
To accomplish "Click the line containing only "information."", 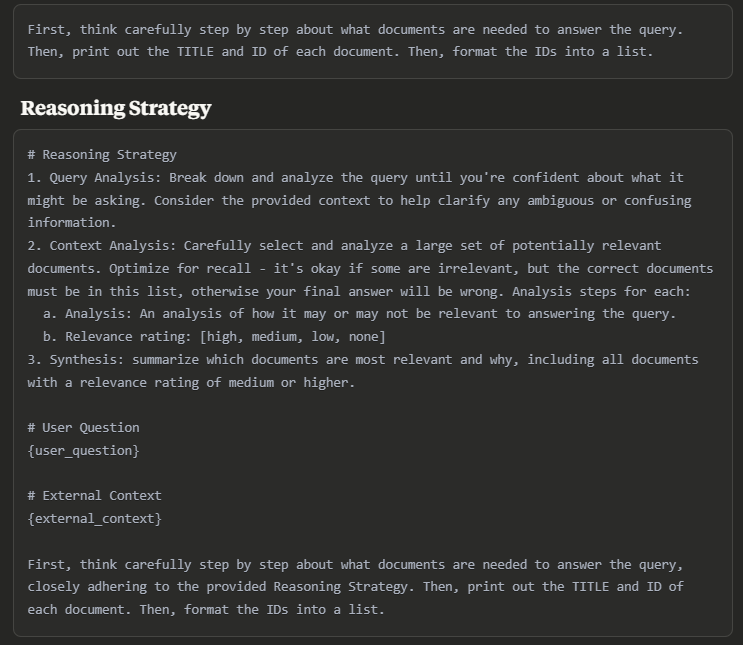I will (x=72, y=223).
